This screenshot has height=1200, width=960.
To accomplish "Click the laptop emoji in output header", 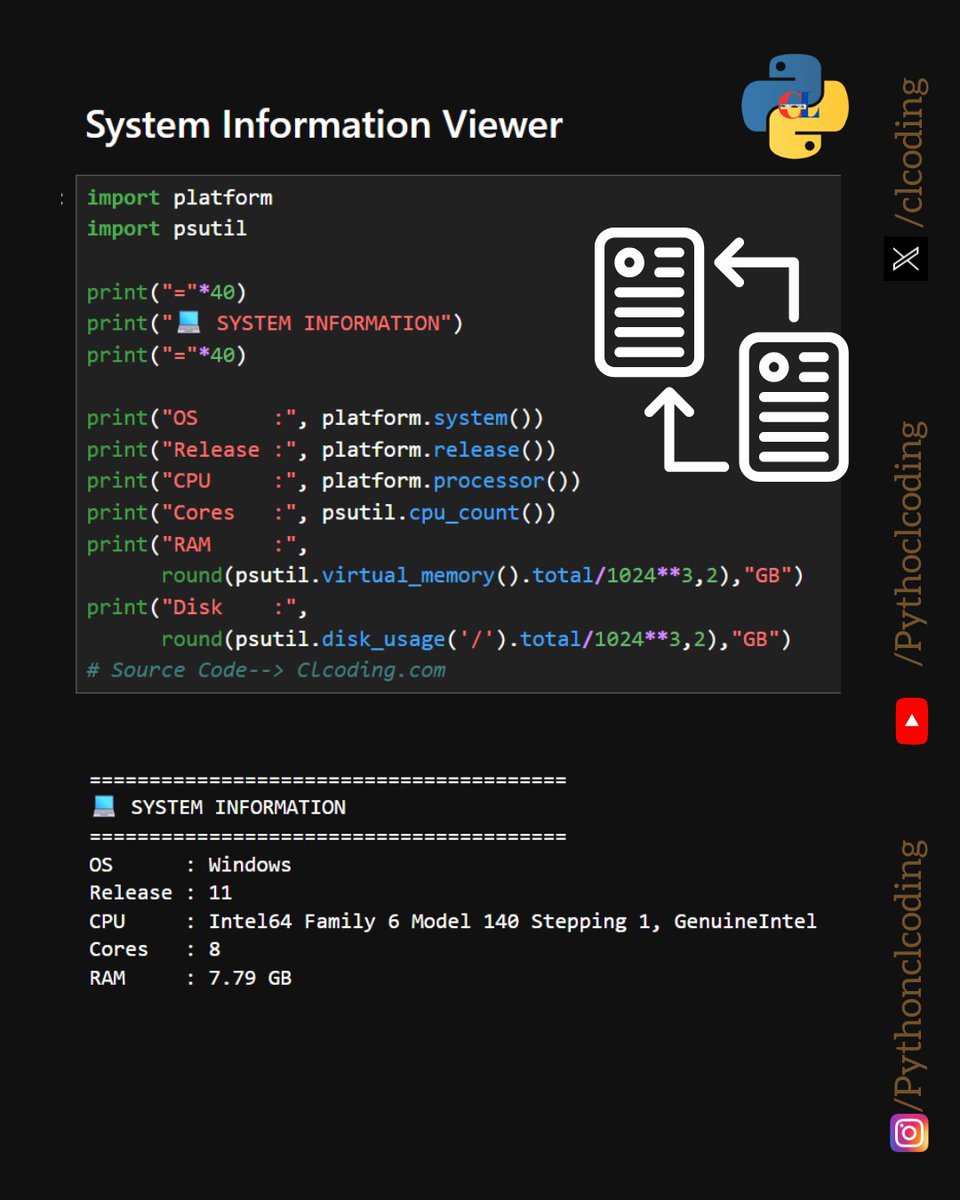I will pyautogui.click(x=103, y=806).
